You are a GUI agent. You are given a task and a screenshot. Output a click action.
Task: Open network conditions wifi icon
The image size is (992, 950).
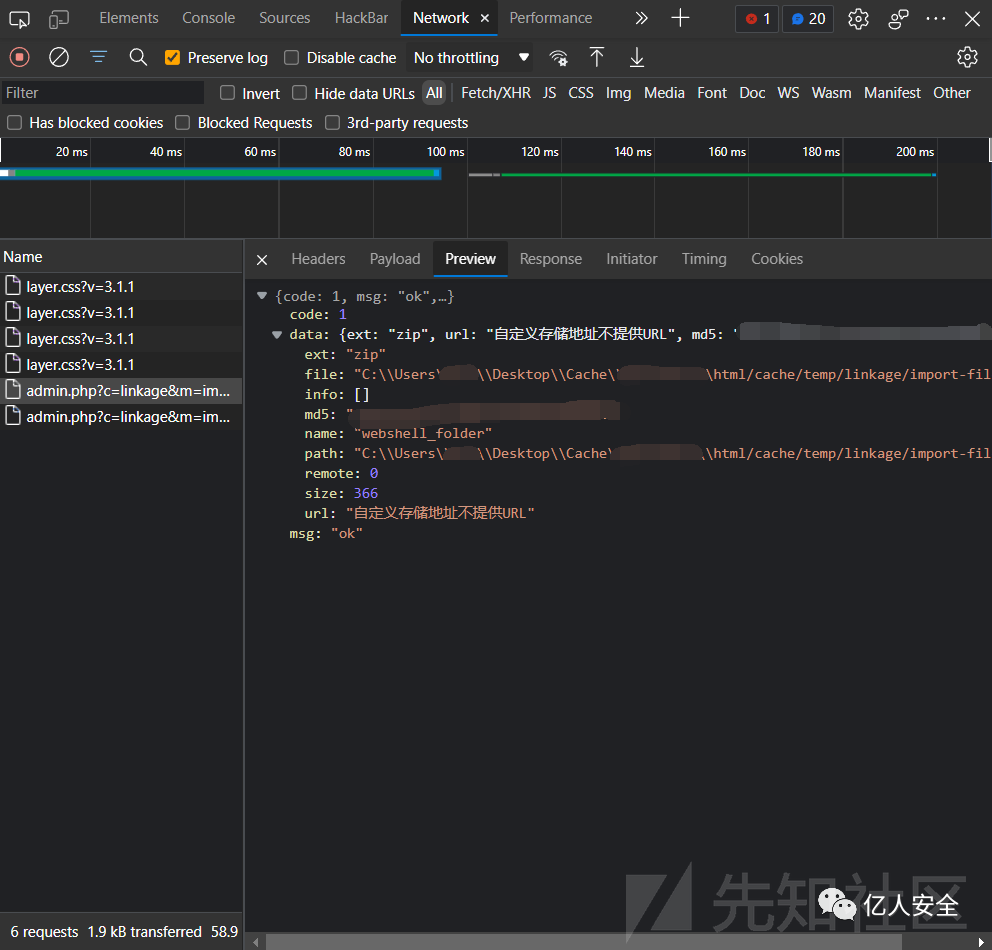(x=558, y=57)
